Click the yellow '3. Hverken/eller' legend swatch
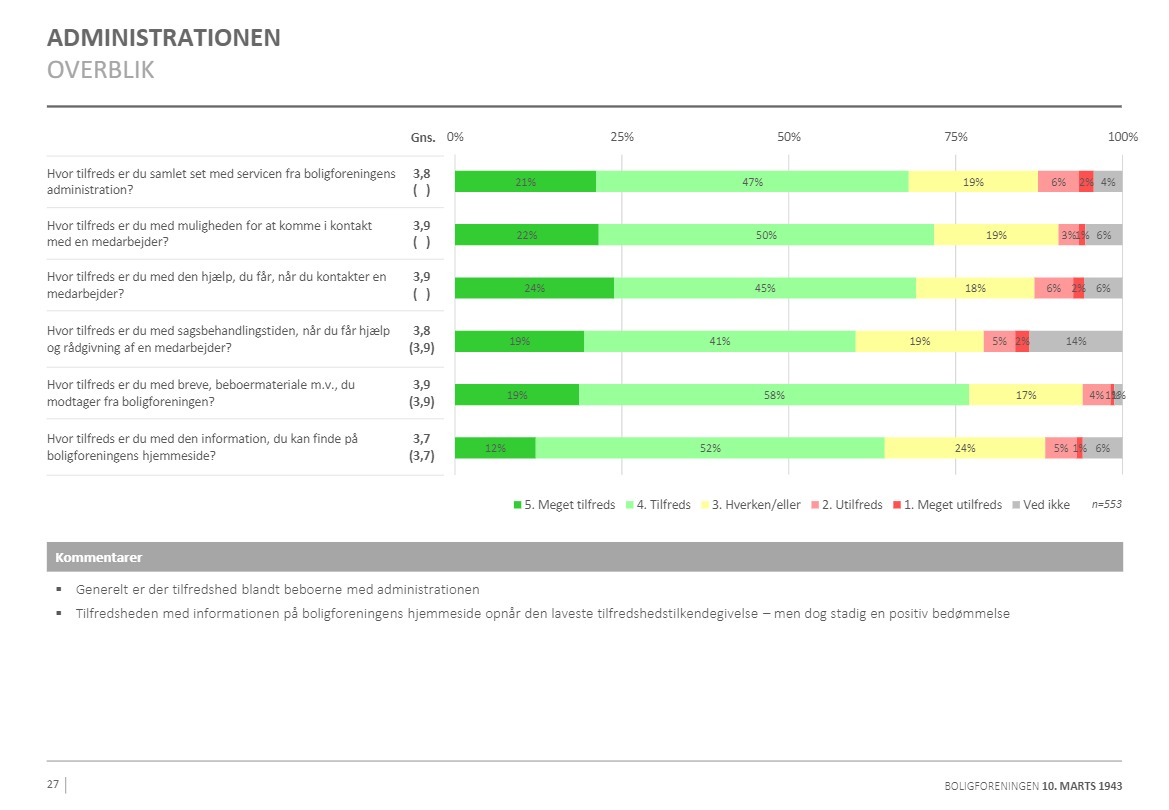Image resolution: width=1169 pixels, height=810 pixels. (x=704, y=505)
